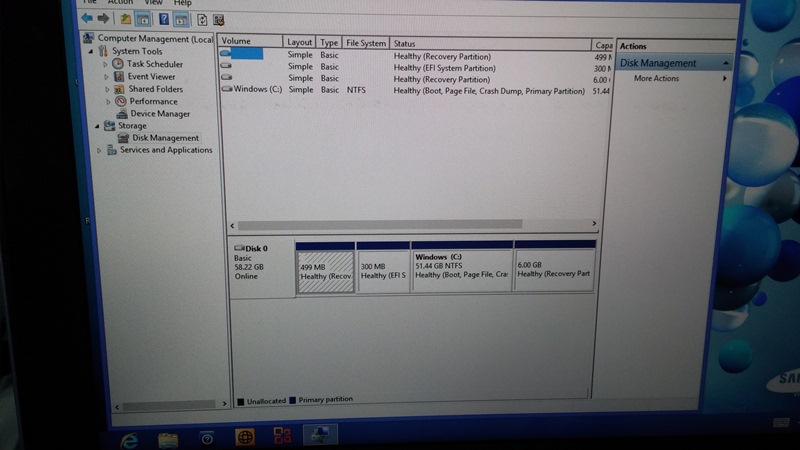
Task: Expand the Shared Folders node
Action: coord(107,89)
